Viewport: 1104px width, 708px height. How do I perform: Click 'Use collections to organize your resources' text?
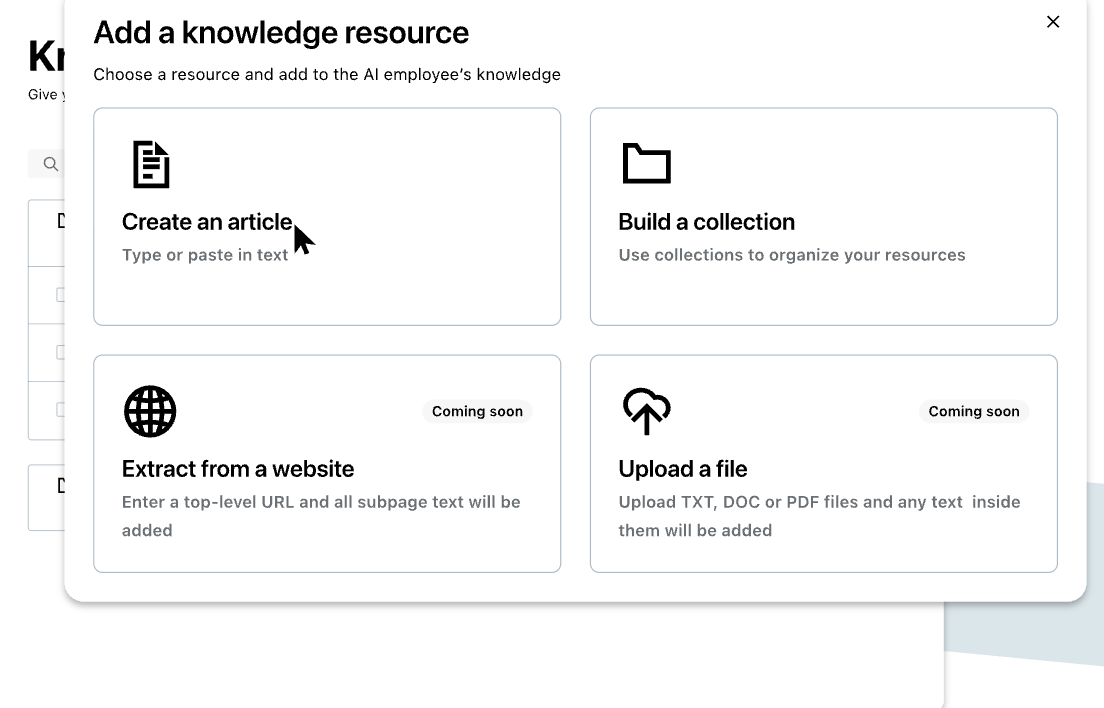pyautogui.click(x=791, y=255)
